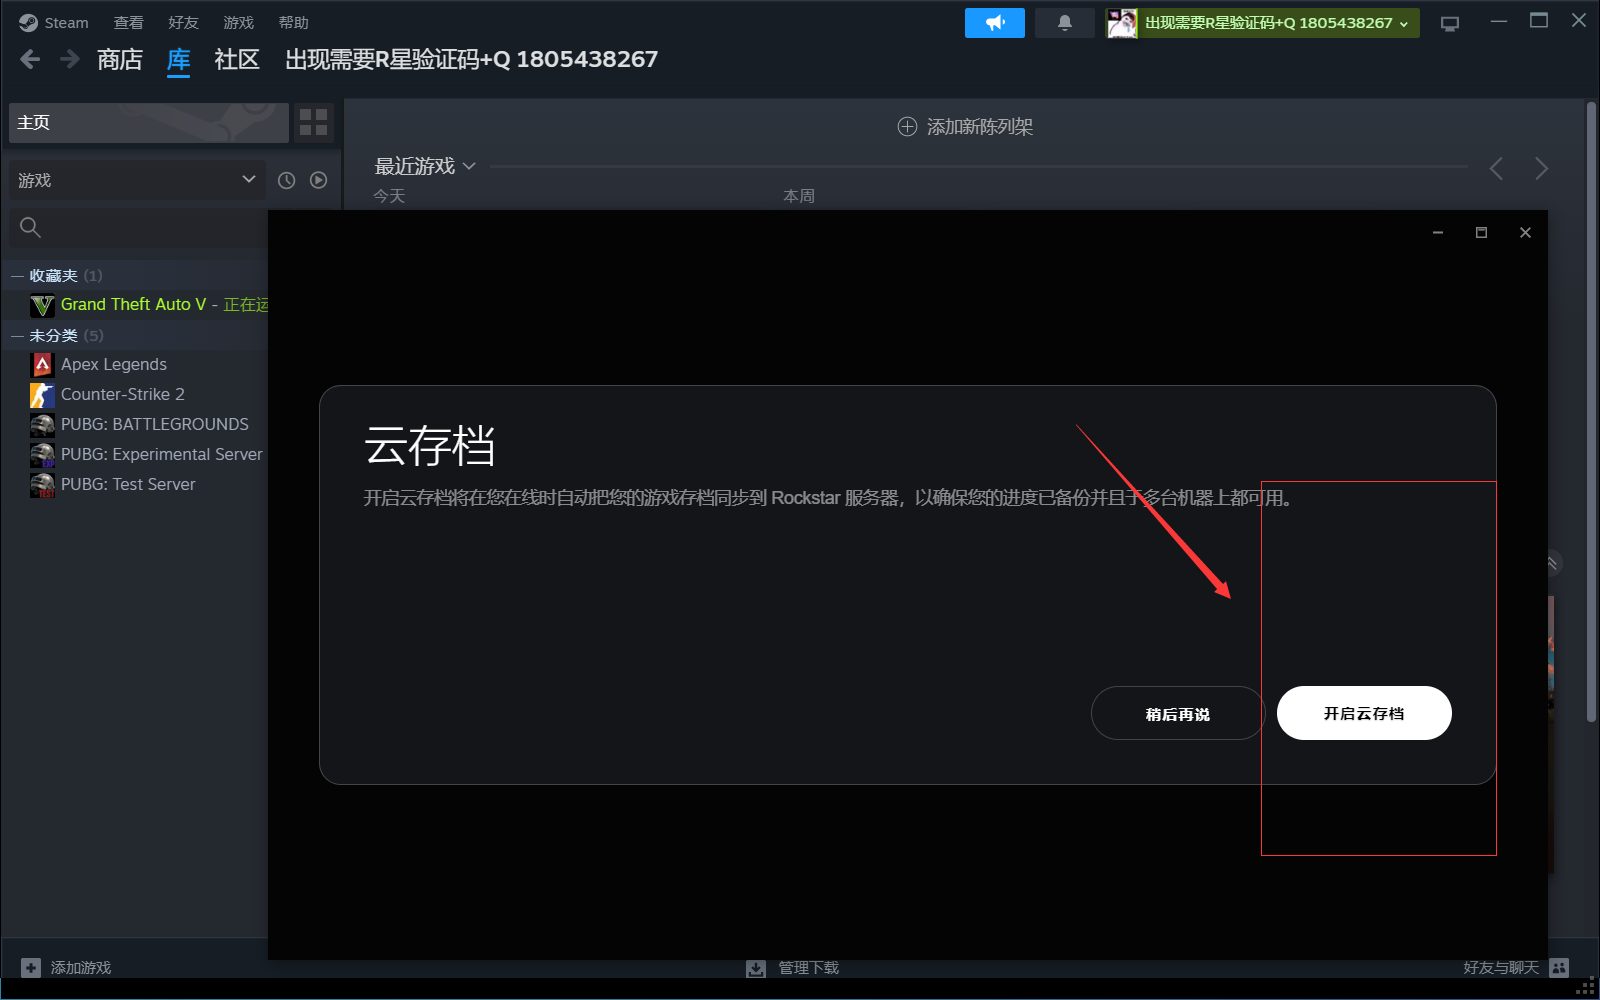Image resolution: width=1600 pixels, height=1000 pixels.
Task: Open Big Picture mode monitor icon
Action: click(x=1449, y=23)
